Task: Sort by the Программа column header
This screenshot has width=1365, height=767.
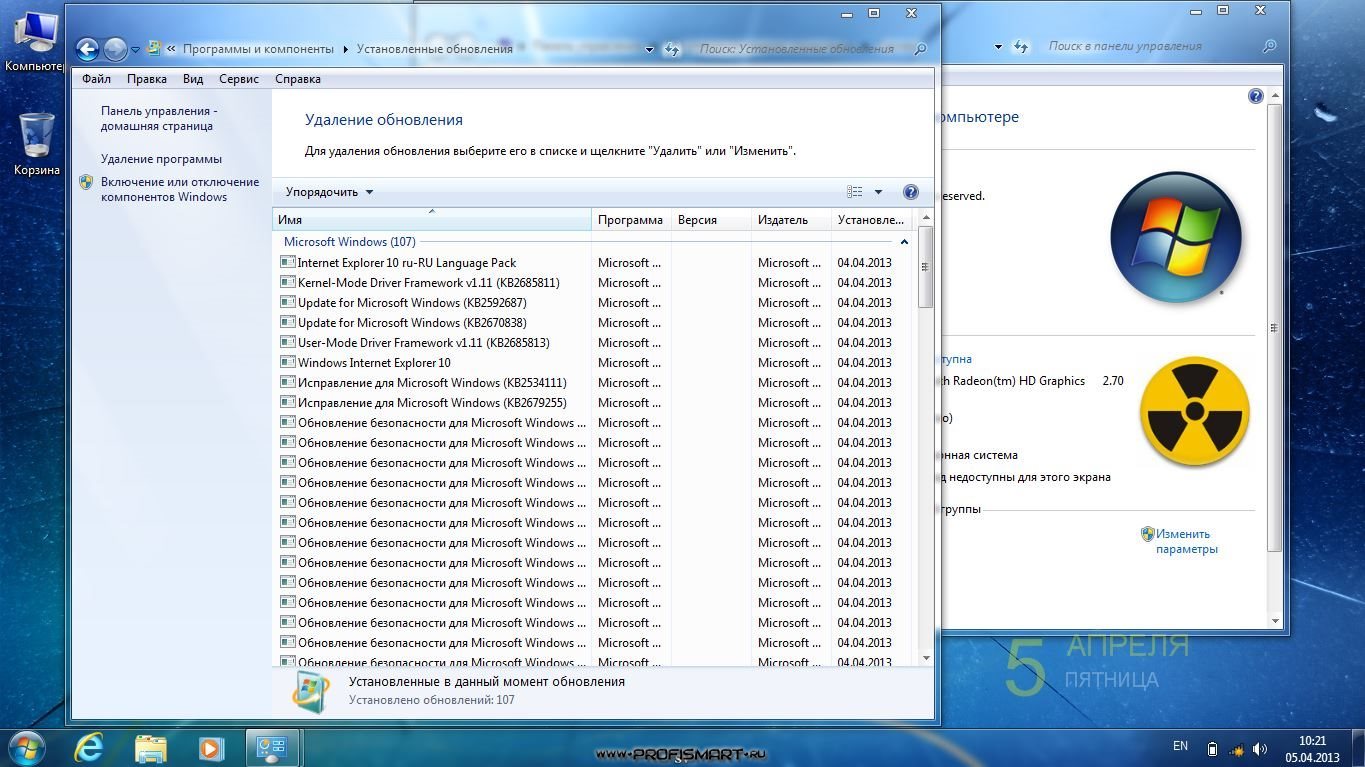Action: click(x=631, y=220)
